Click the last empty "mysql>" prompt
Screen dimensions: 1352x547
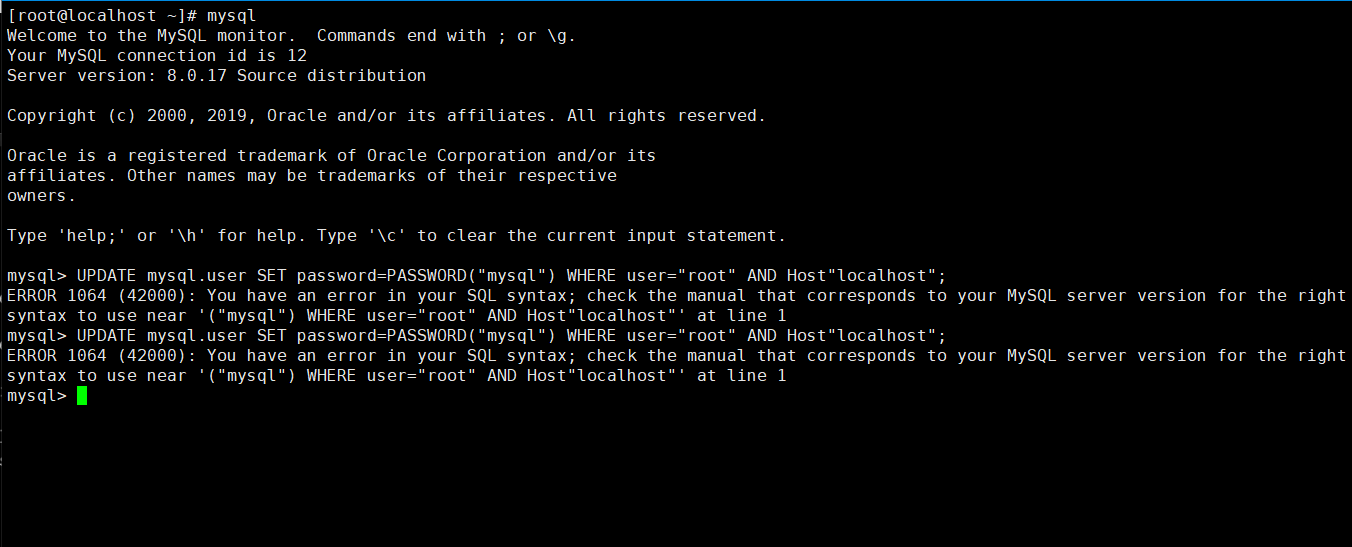pyautogui.click(x=36, y=396)
